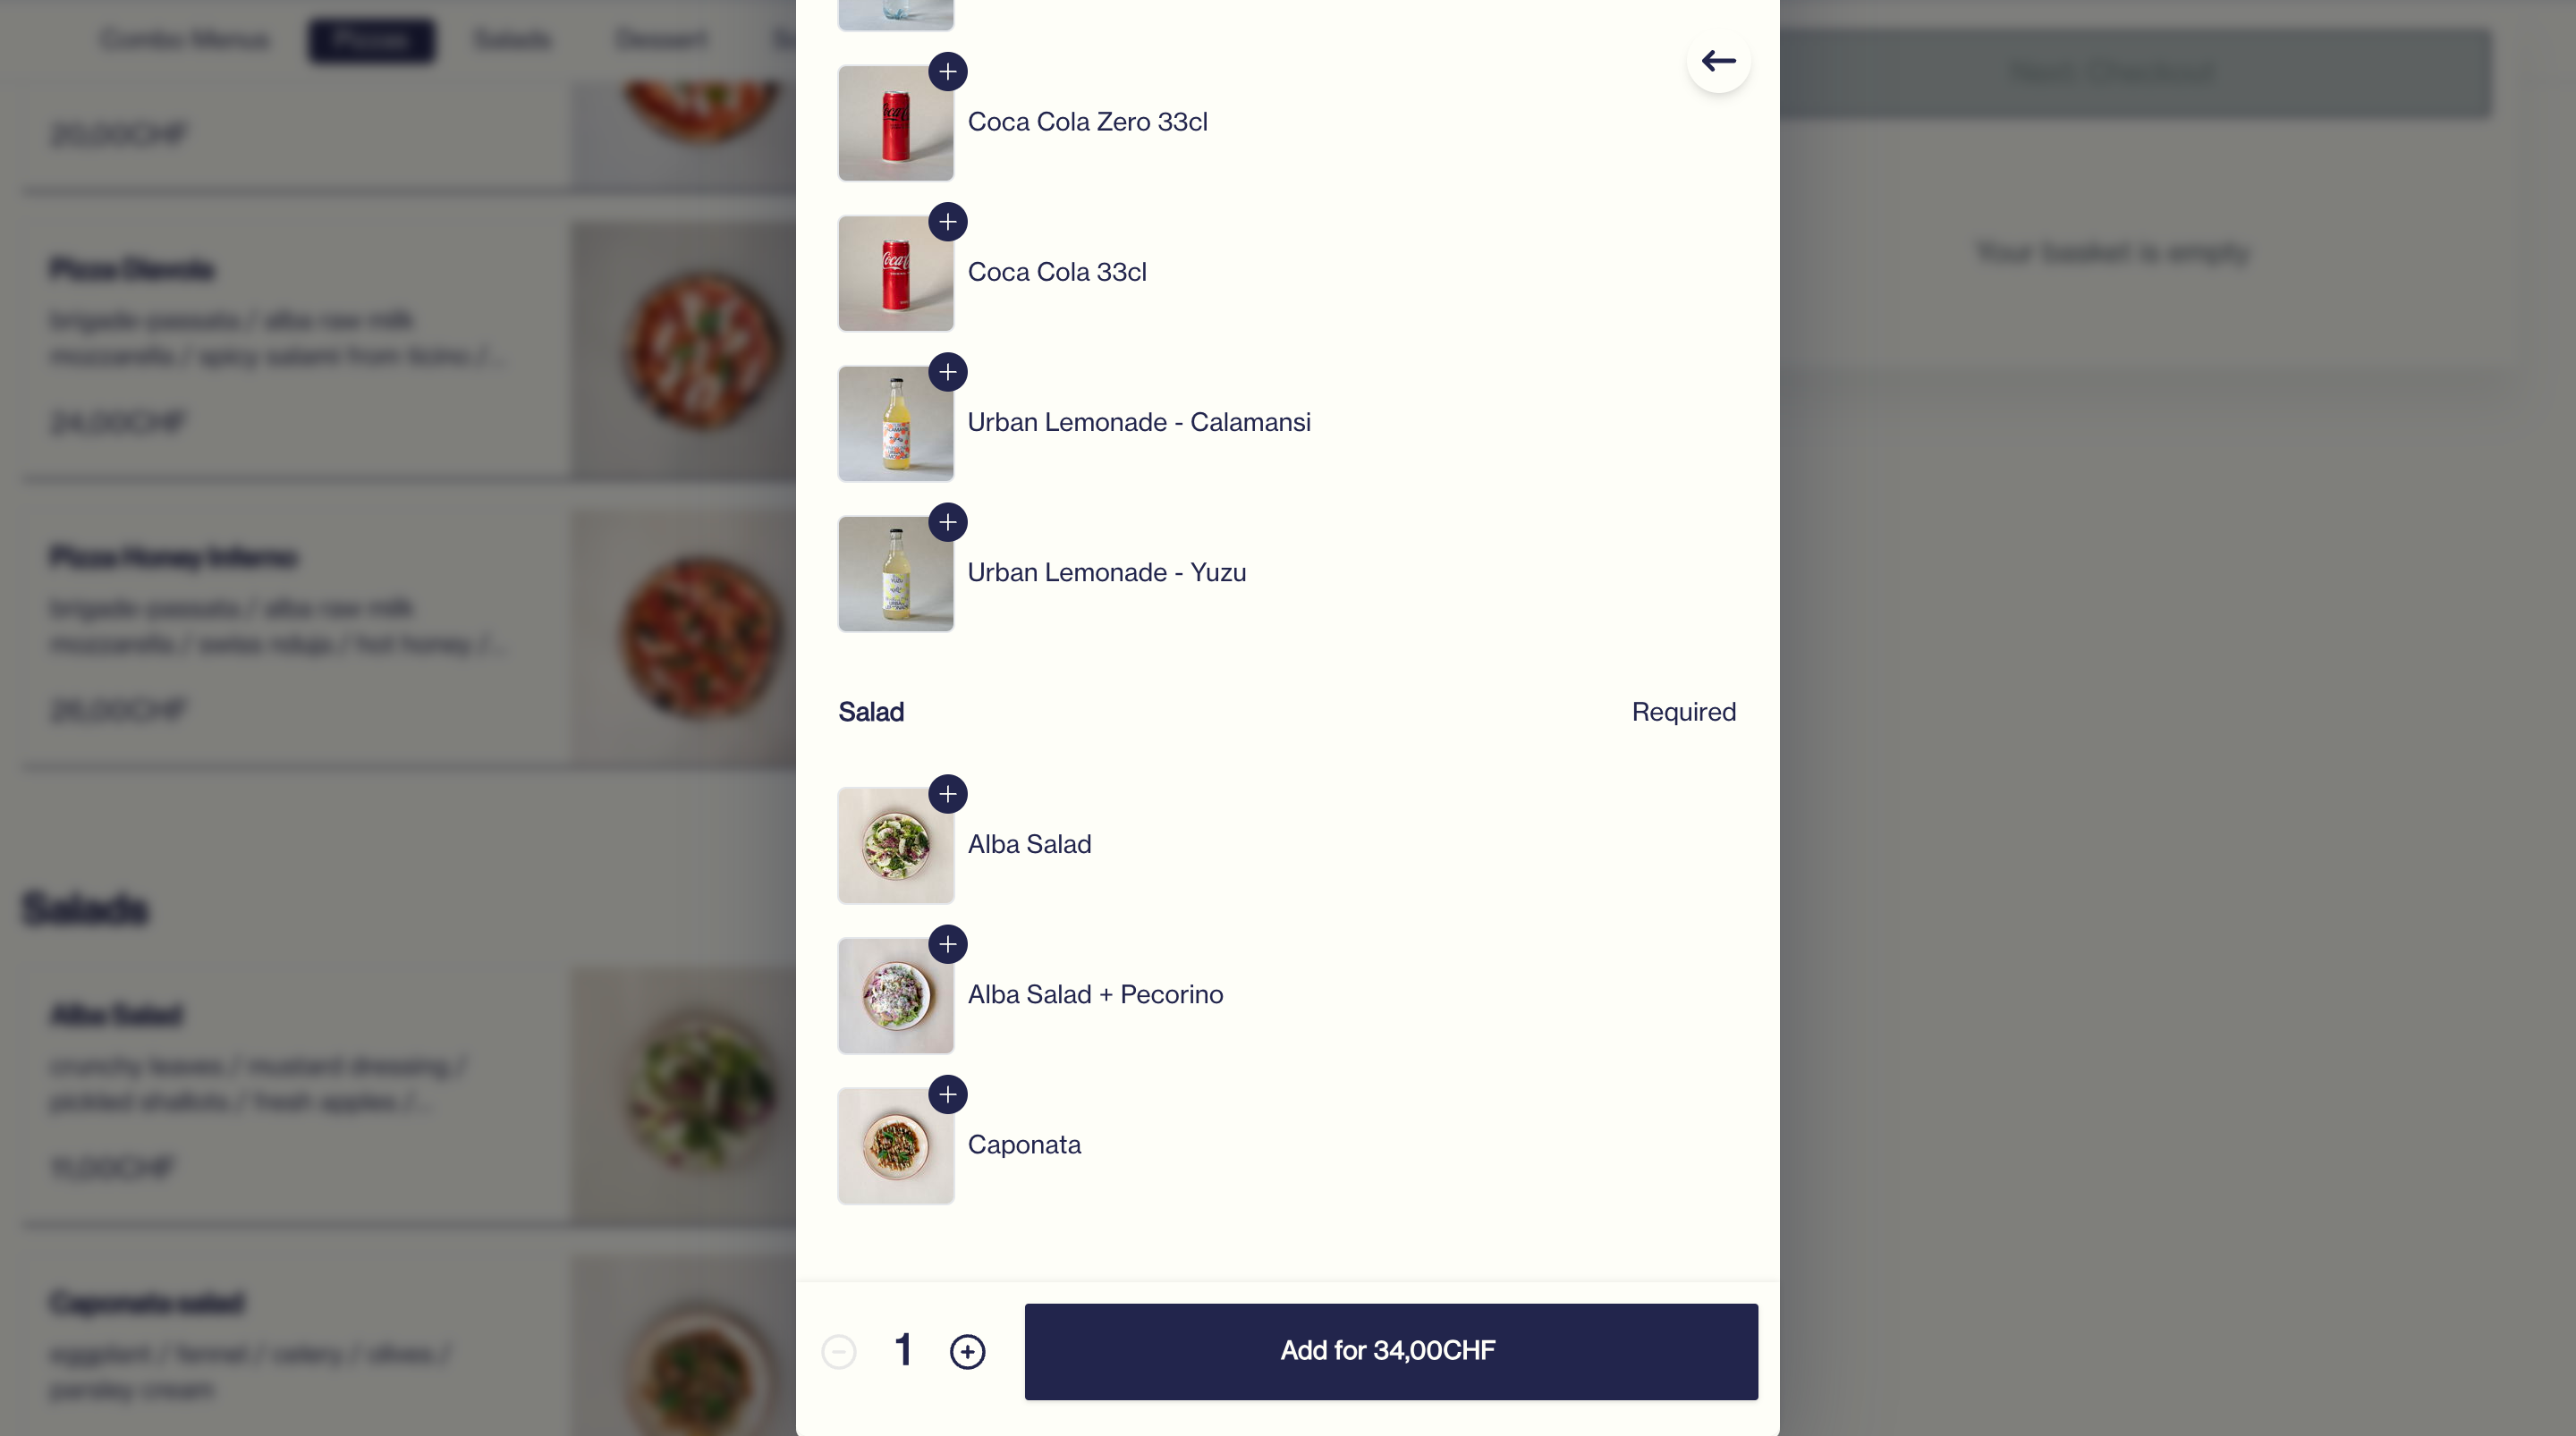Screen dimensions: 2576x1436
Task: Choose the Urban Lemonade - Yuzu label
Action: (x=1106, y=573)
